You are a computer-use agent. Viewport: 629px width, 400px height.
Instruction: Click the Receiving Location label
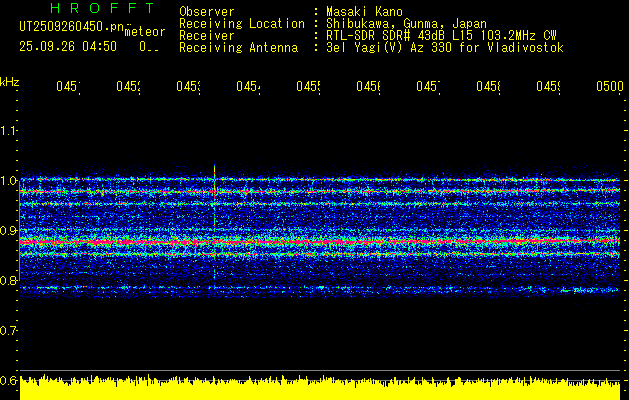(242, 24)
